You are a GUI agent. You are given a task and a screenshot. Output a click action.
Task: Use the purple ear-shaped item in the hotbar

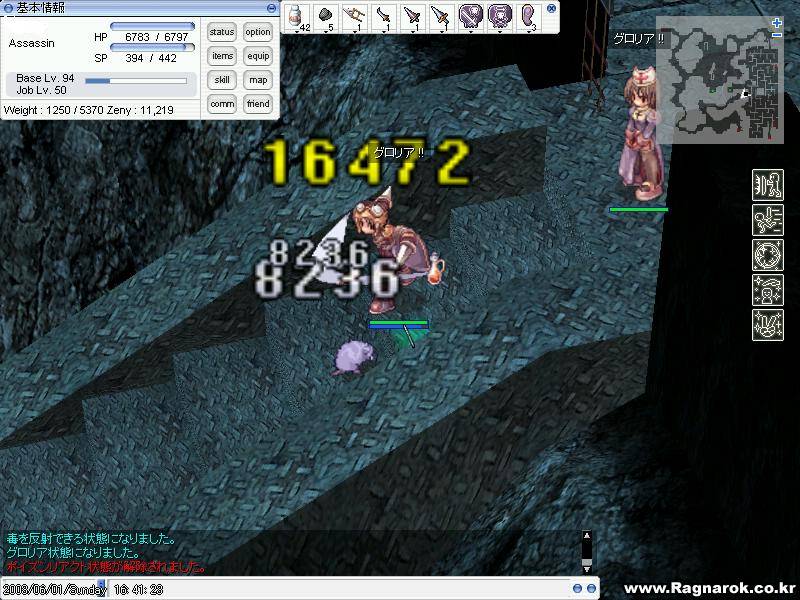pyautogui.click(x=528, y=16)
